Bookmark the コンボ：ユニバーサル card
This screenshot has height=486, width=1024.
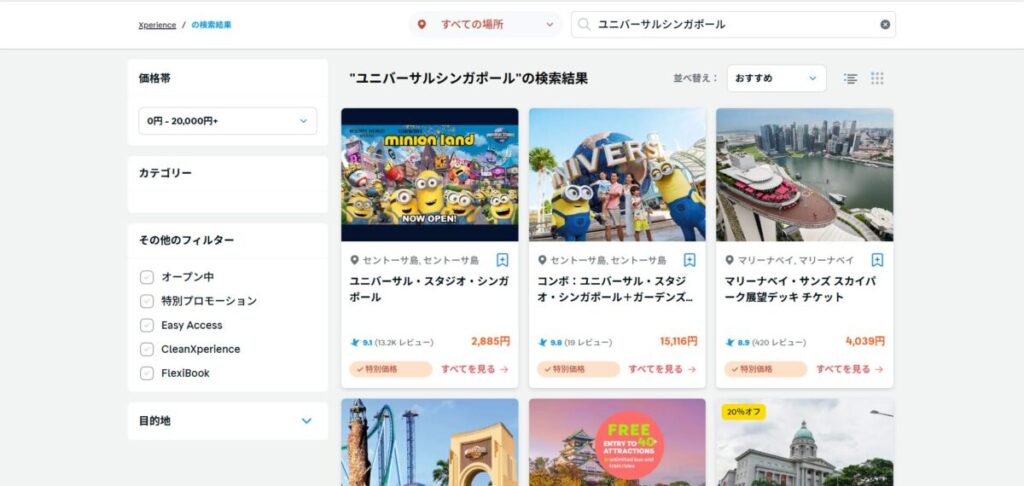tap(690, 260)
